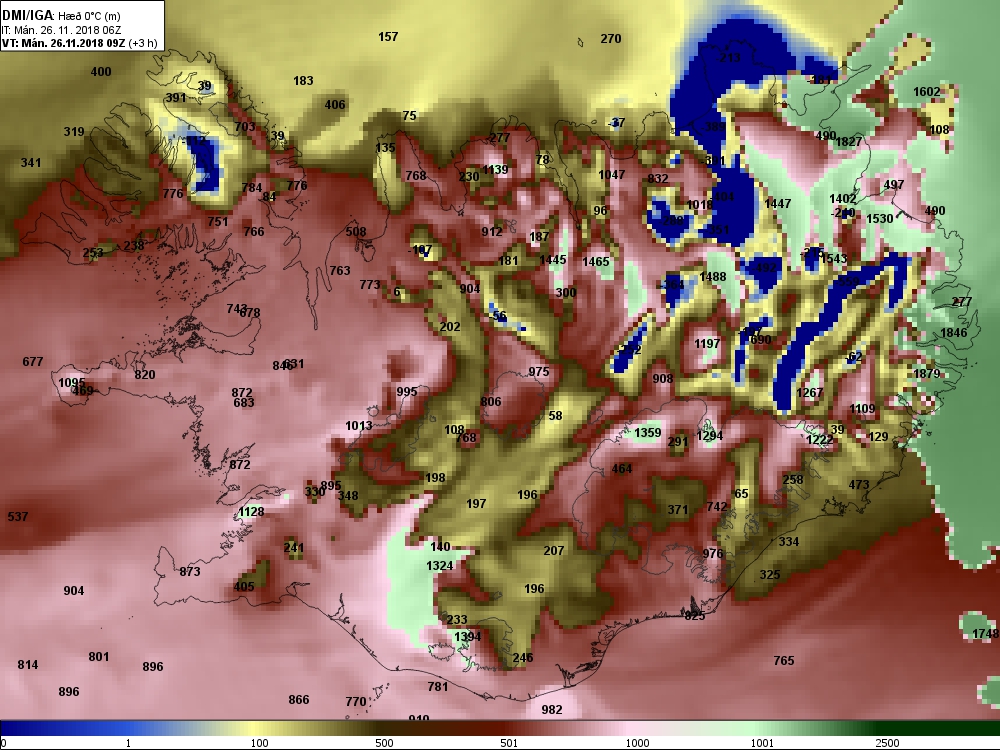Viewport: 1000px width, 750px height.
Task: Click the map value '1128'
Action: click(251, 511)
